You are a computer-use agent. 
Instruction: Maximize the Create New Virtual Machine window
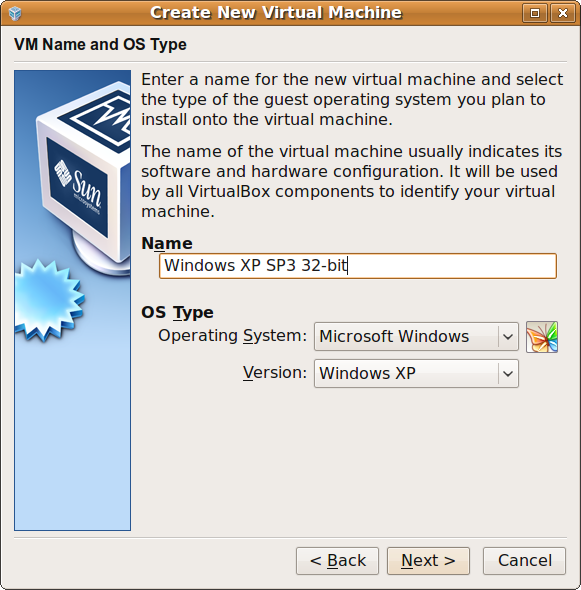[535, 14]
